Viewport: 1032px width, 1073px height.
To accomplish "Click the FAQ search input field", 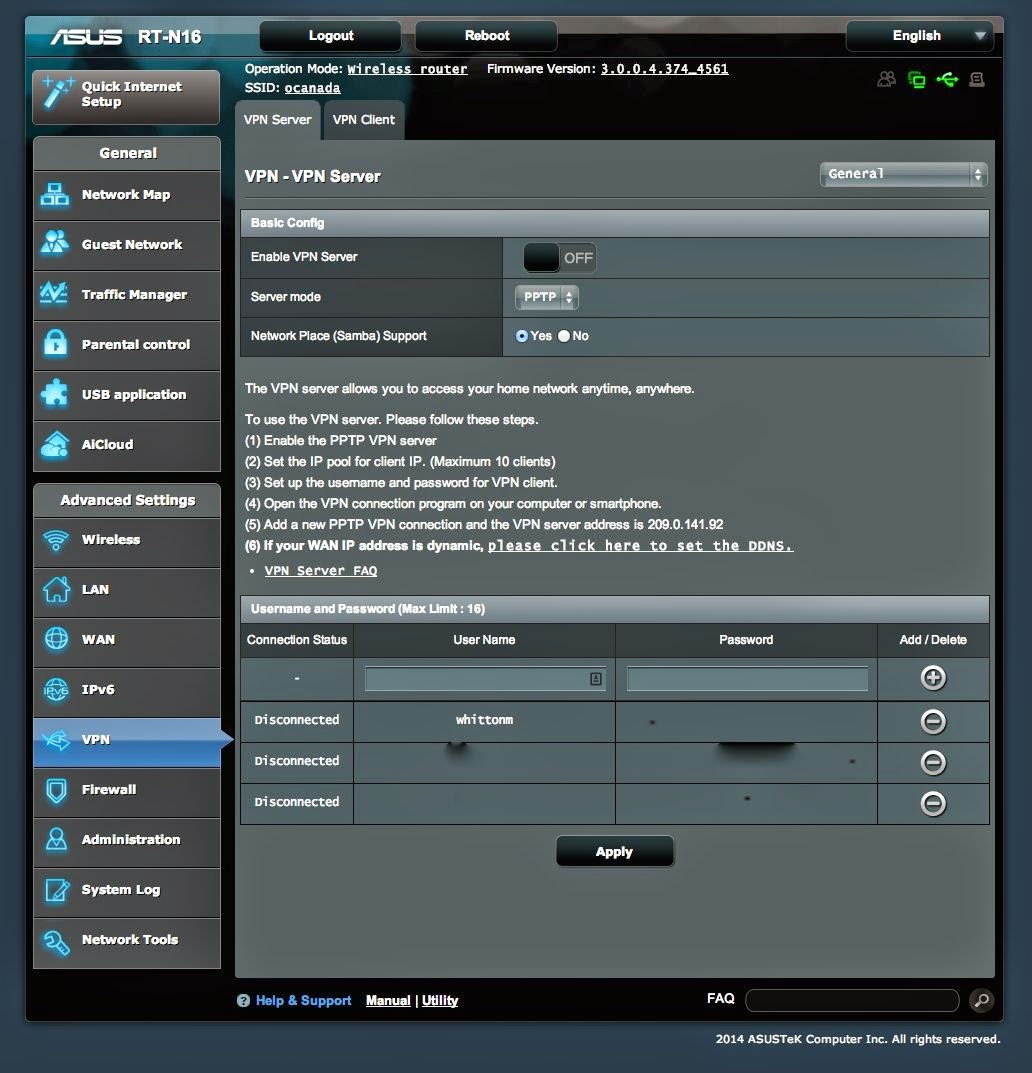I will tap(852, 1000).
